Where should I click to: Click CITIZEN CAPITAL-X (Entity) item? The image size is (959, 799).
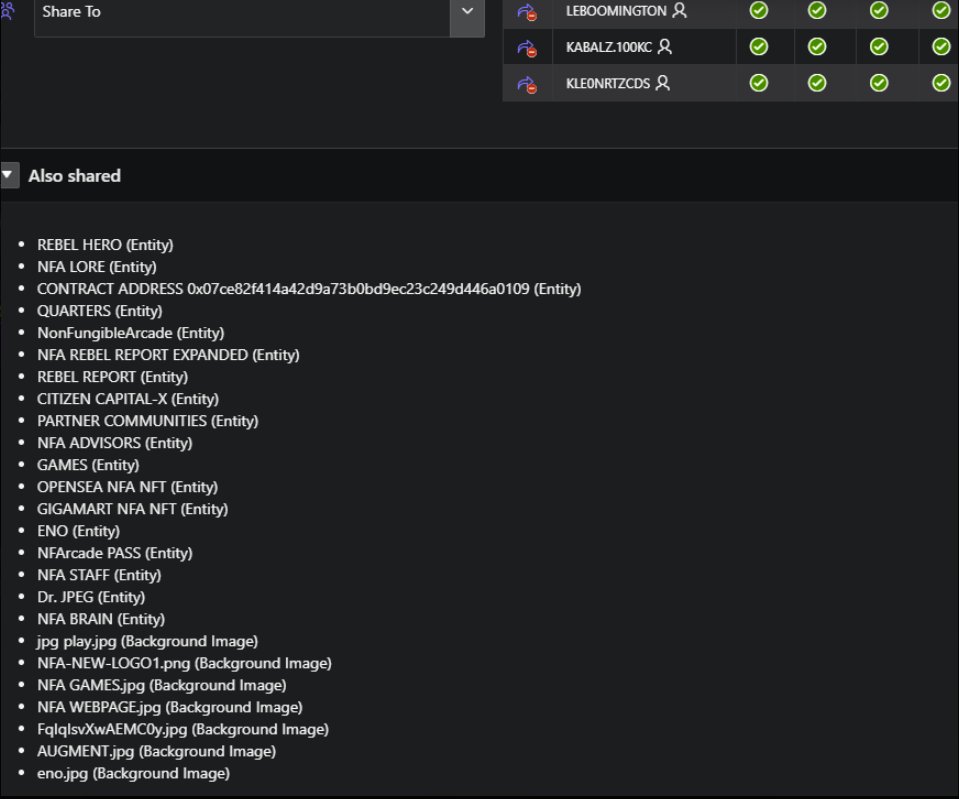click(x=128, y=399)
